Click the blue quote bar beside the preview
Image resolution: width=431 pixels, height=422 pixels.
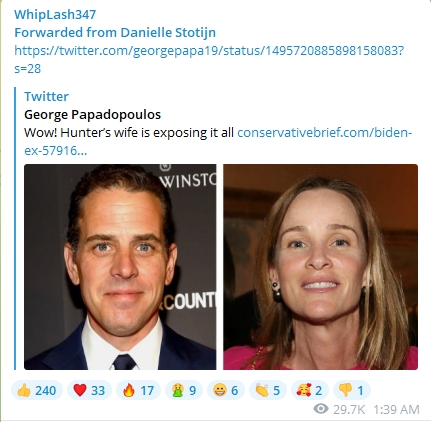click(15, 228)
